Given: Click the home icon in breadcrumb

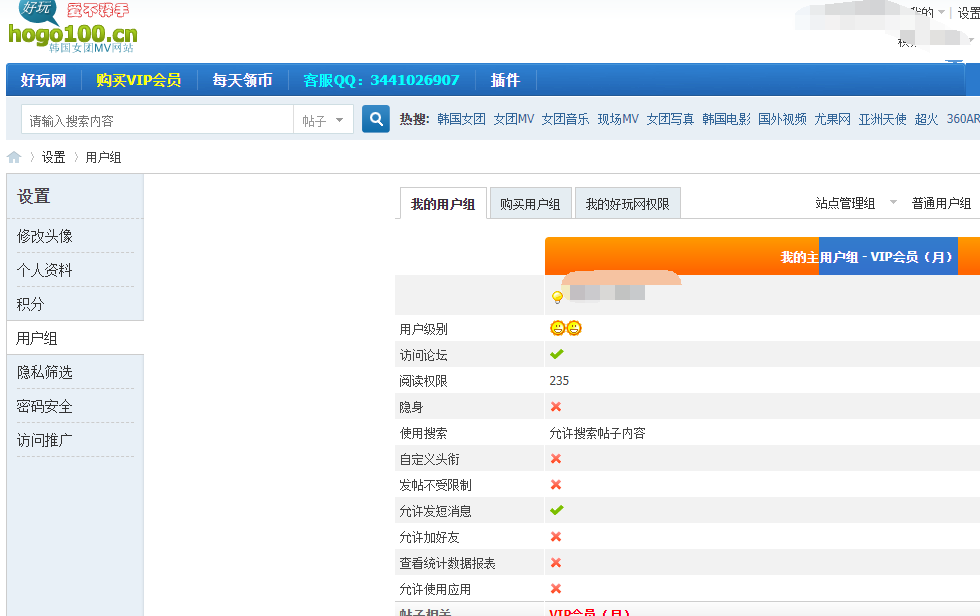Looking at the screenshot, I should tap(14, 157).
